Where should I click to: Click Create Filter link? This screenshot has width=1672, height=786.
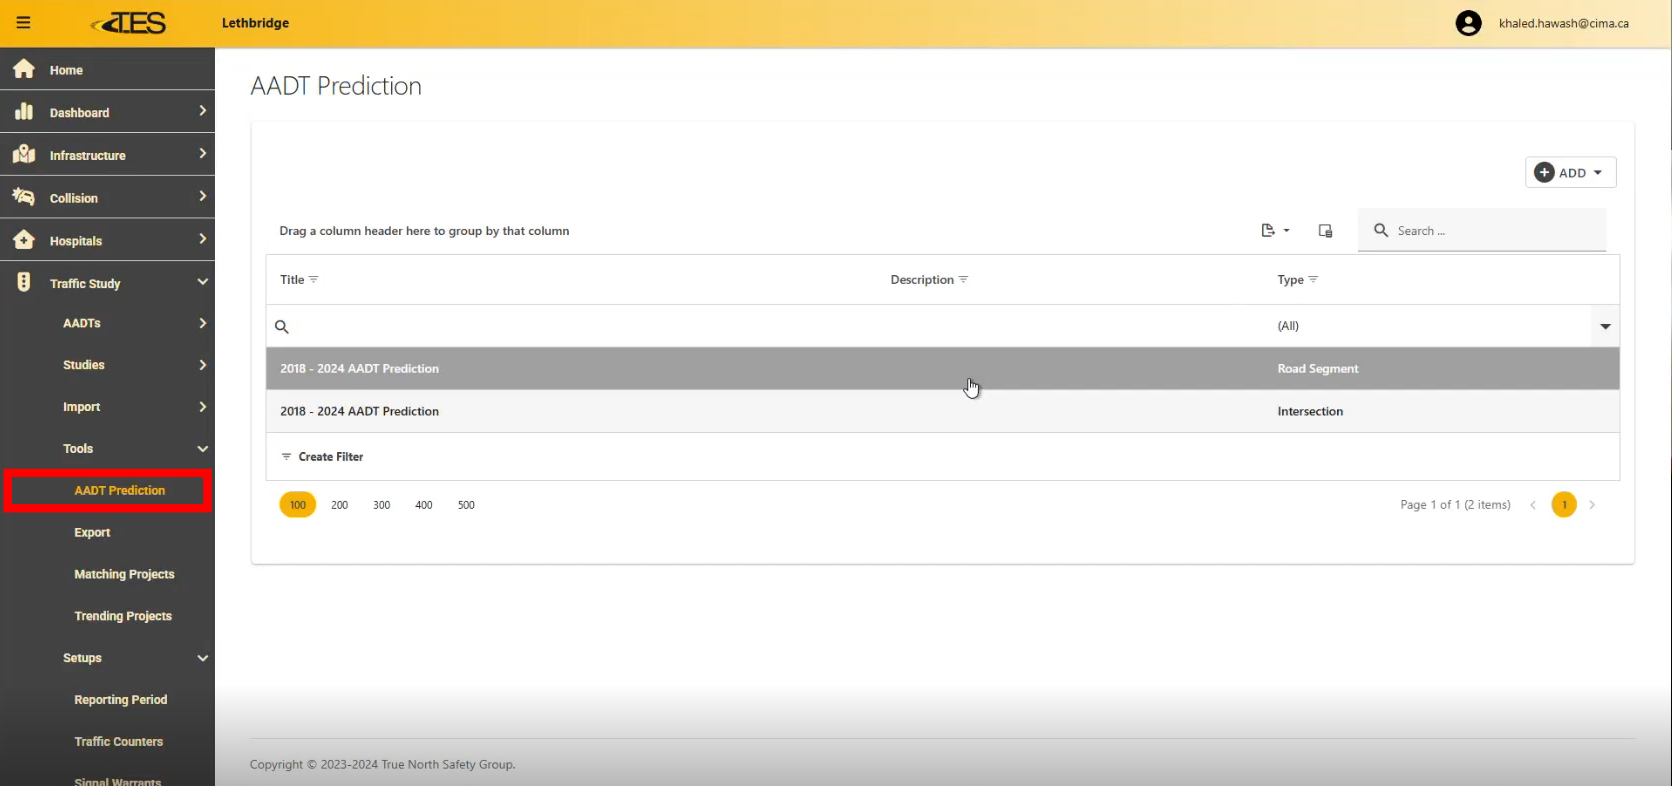pyautogui.click(x=330, y=457)
